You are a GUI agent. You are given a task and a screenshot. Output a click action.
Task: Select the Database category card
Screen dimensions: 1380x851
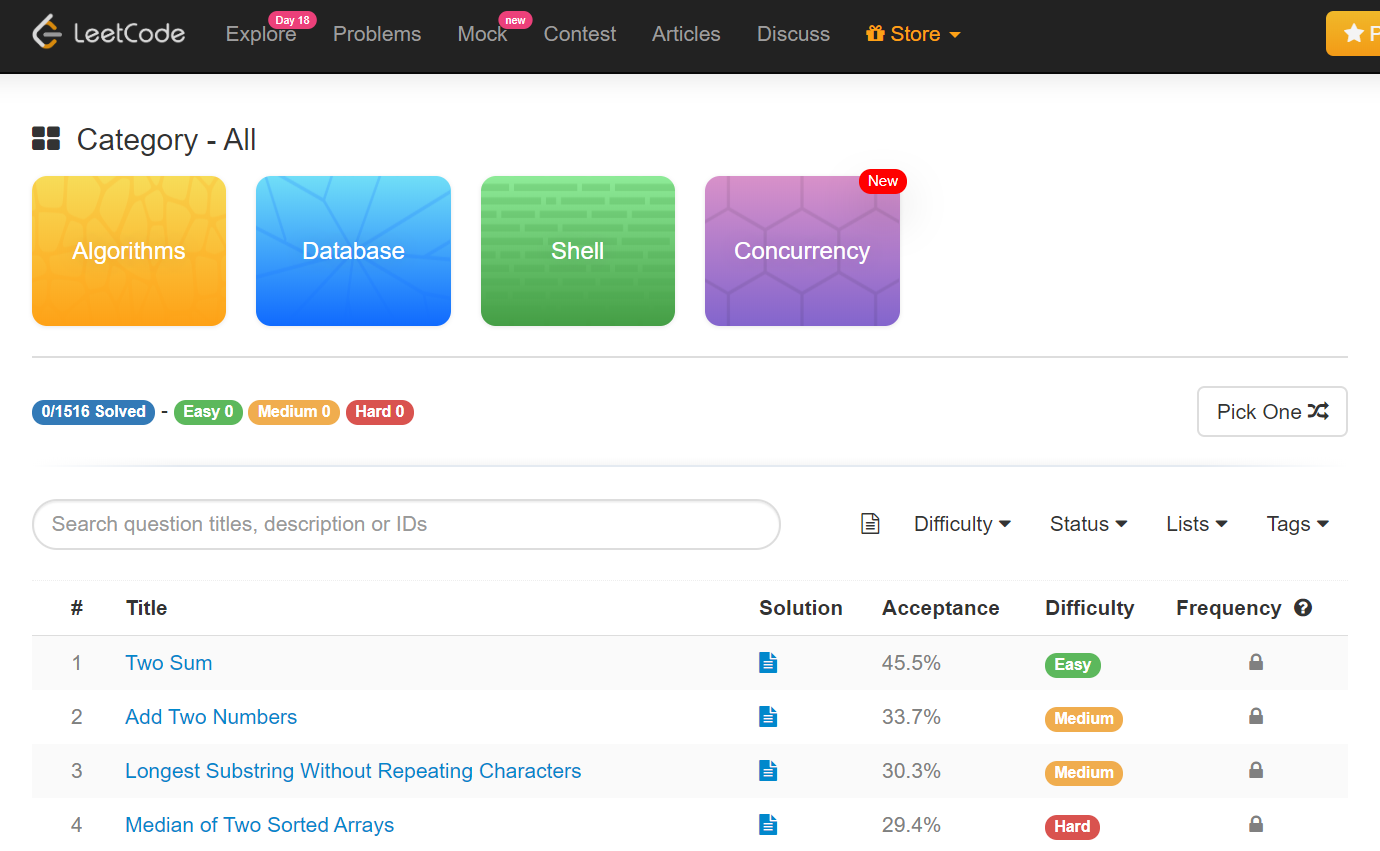pyautogui.click(x=353, y=251)
